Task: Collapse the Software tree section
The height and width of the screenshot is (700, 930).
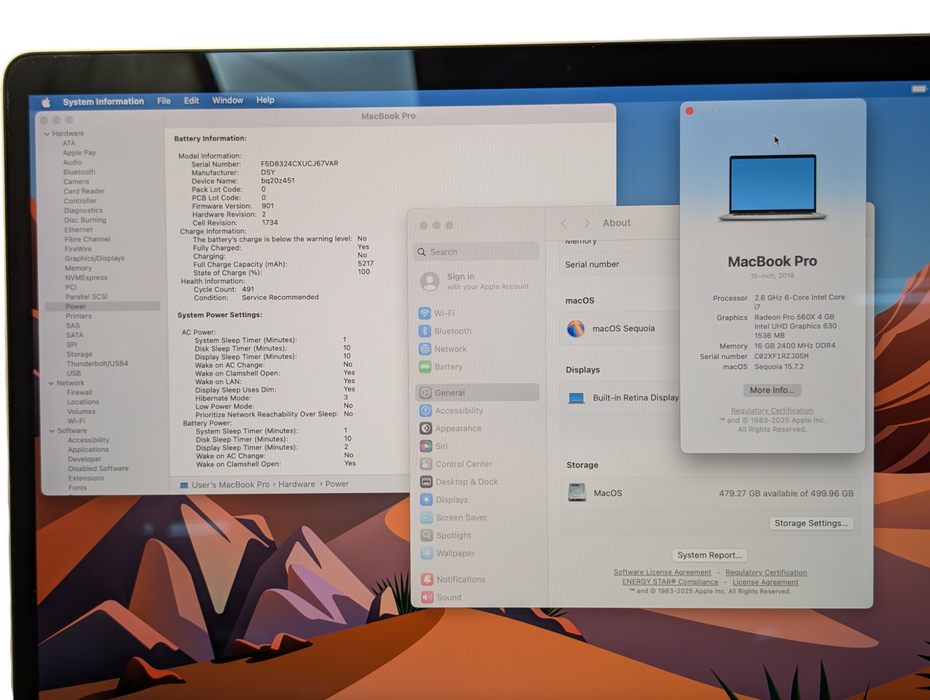Action: coord(52,431)
